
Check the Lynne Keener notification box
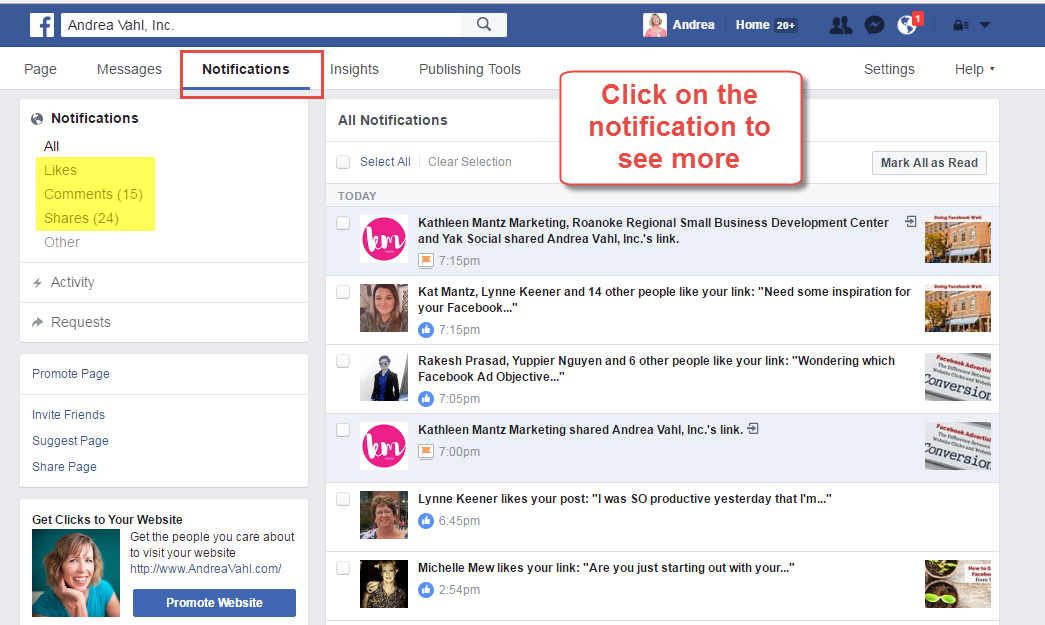pos(343,499)
